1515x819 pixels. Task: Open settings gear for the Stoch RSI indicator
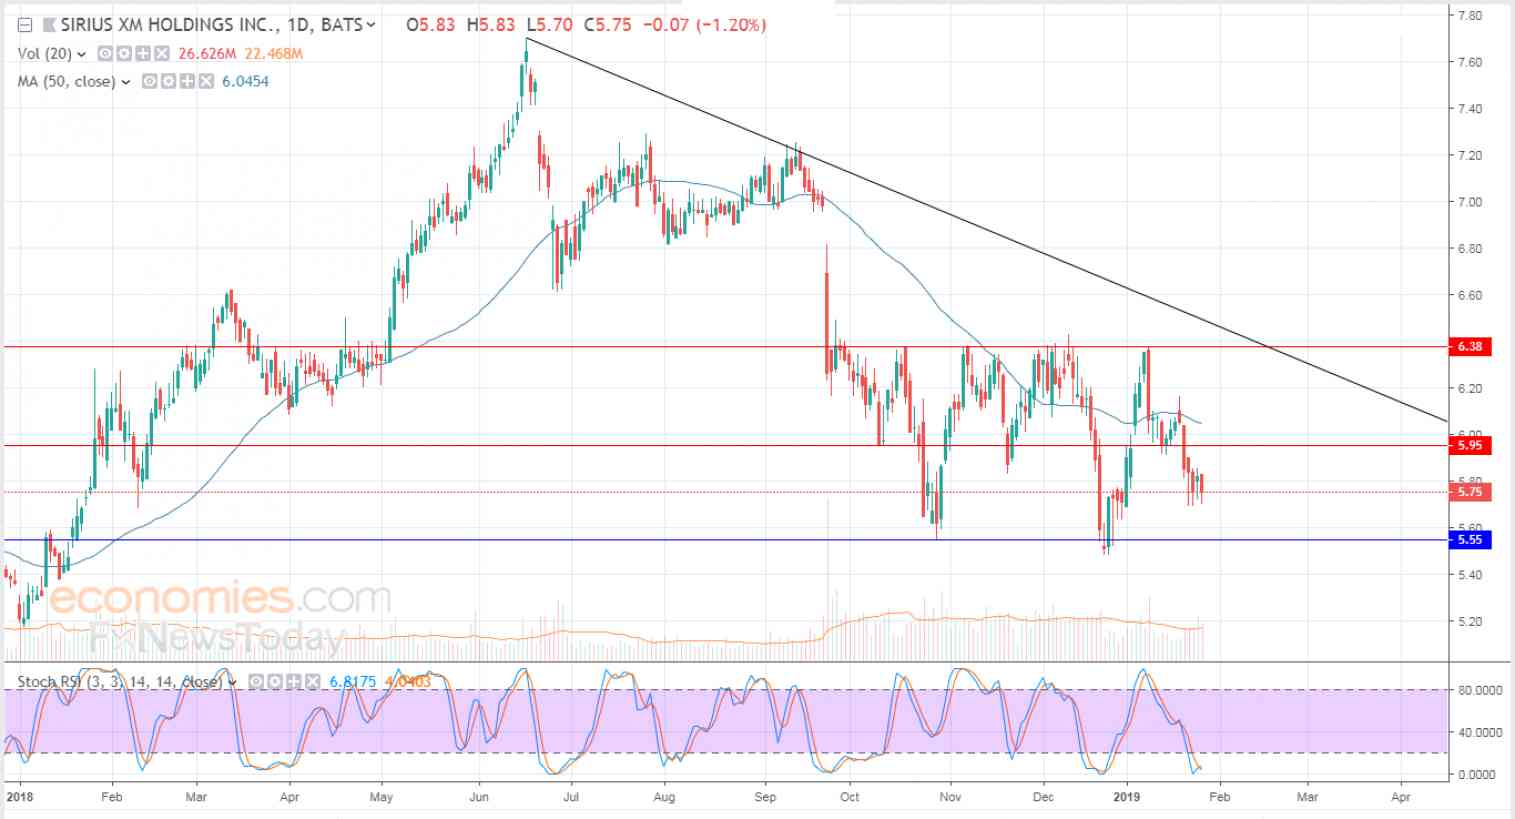(x=273, y=682)
